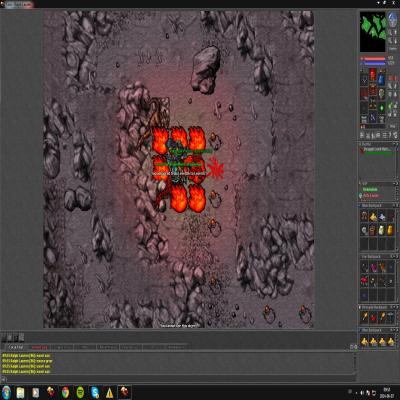Select the skull shield equipment slot
The image size is (400, 400).
[381, 93]
